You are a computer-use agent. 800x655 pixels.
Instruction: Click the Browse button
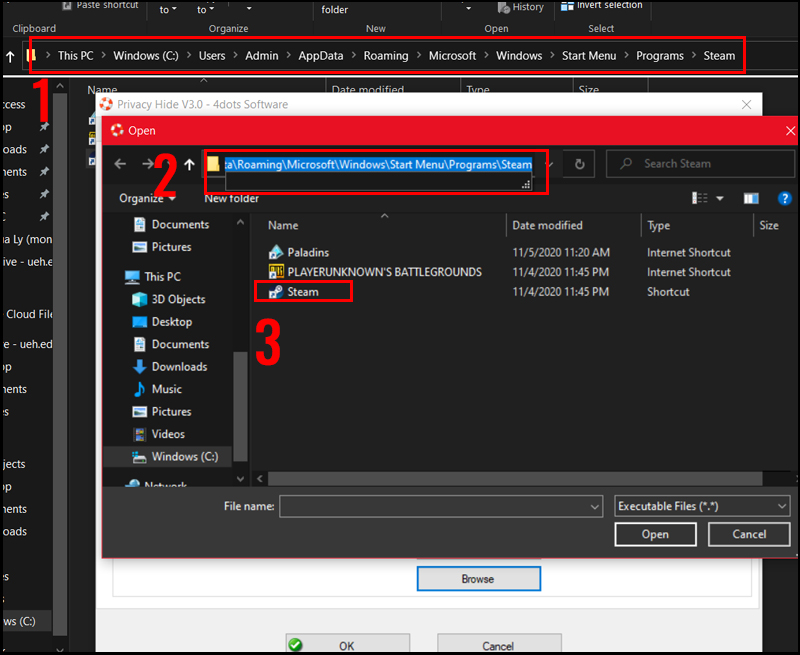(478, 578)
